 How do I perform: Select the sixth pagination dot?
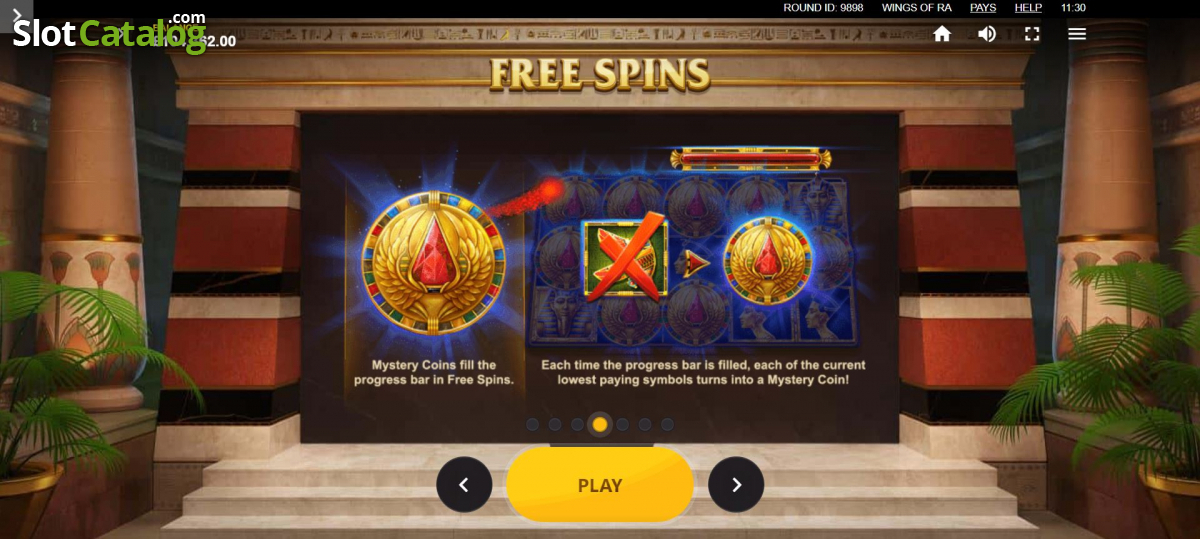tap(645, 424)
